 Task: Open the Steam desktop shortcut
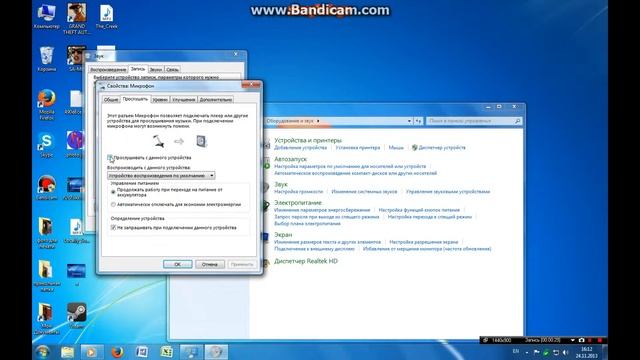pos(76,316)
